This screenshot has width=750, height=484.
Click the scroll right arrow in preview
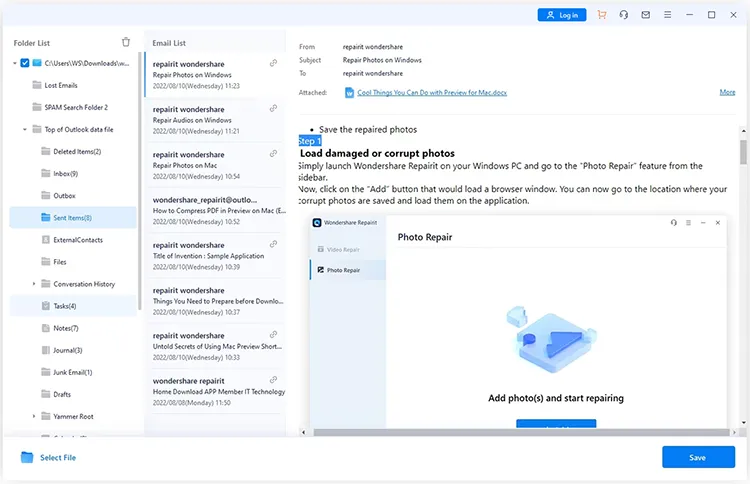(x=734, y=432)
